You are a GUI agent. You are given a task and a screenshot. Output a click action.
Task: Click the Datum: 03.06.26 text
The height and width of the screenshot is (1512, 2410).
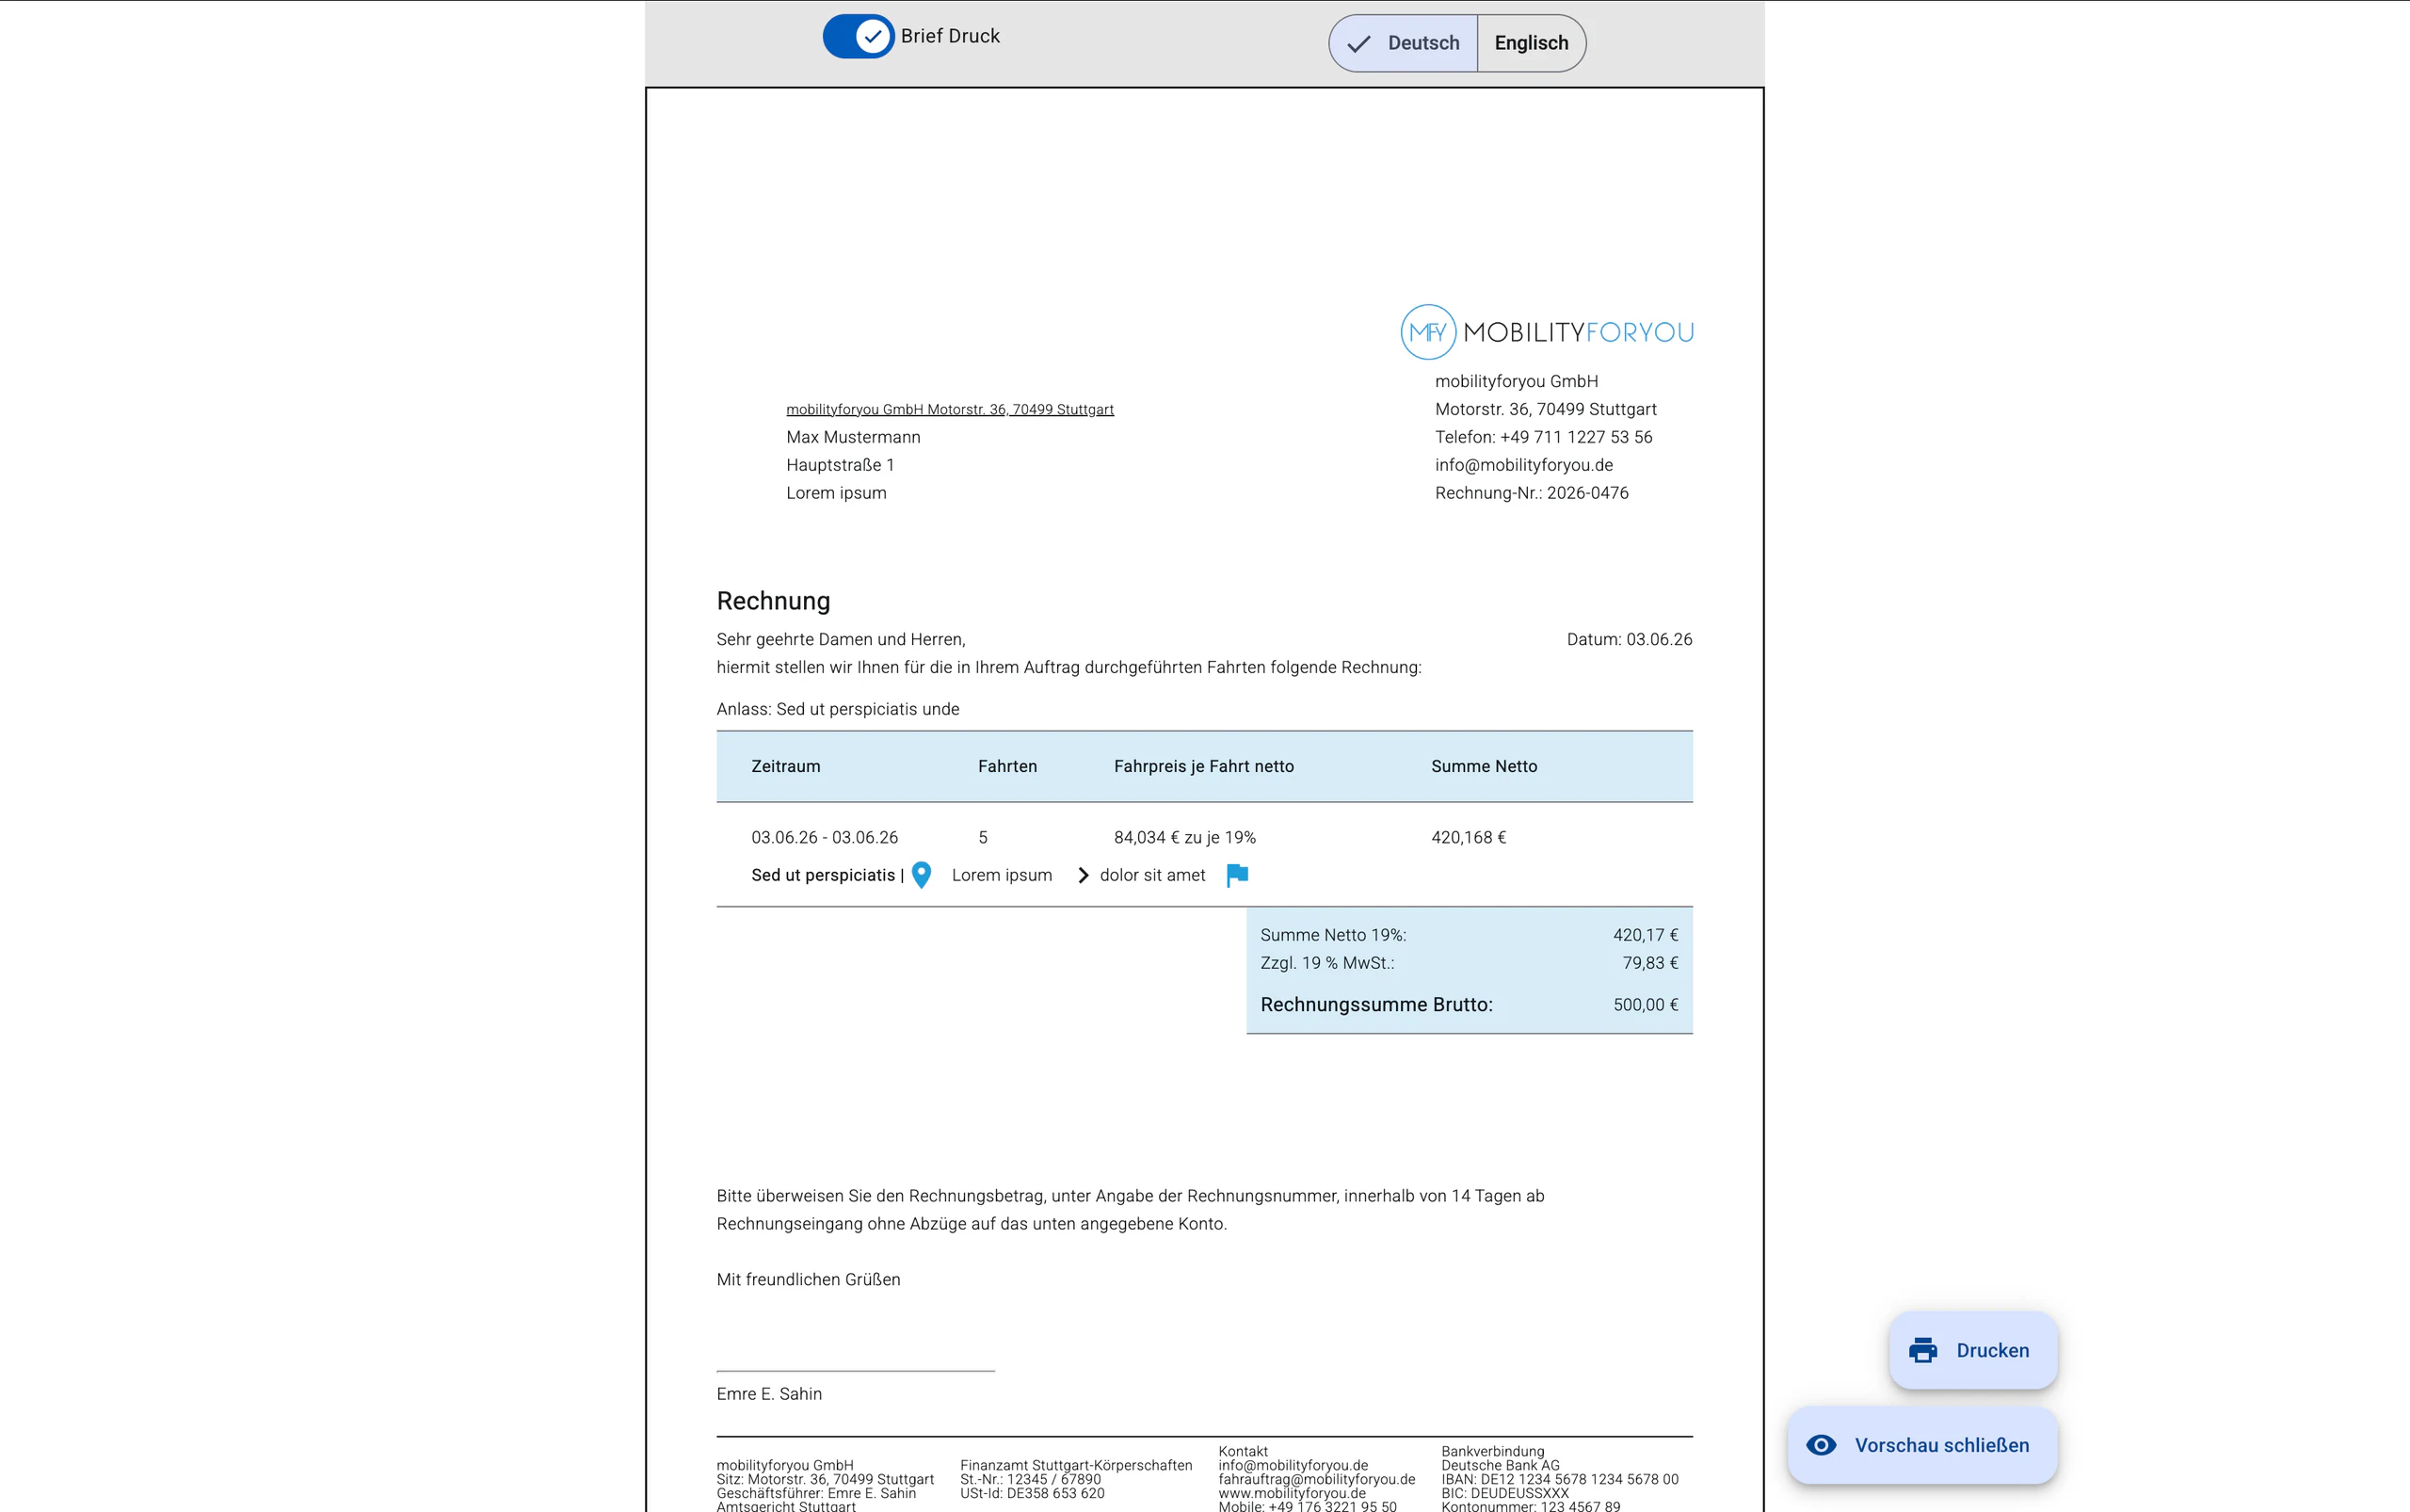[1629, 639]
